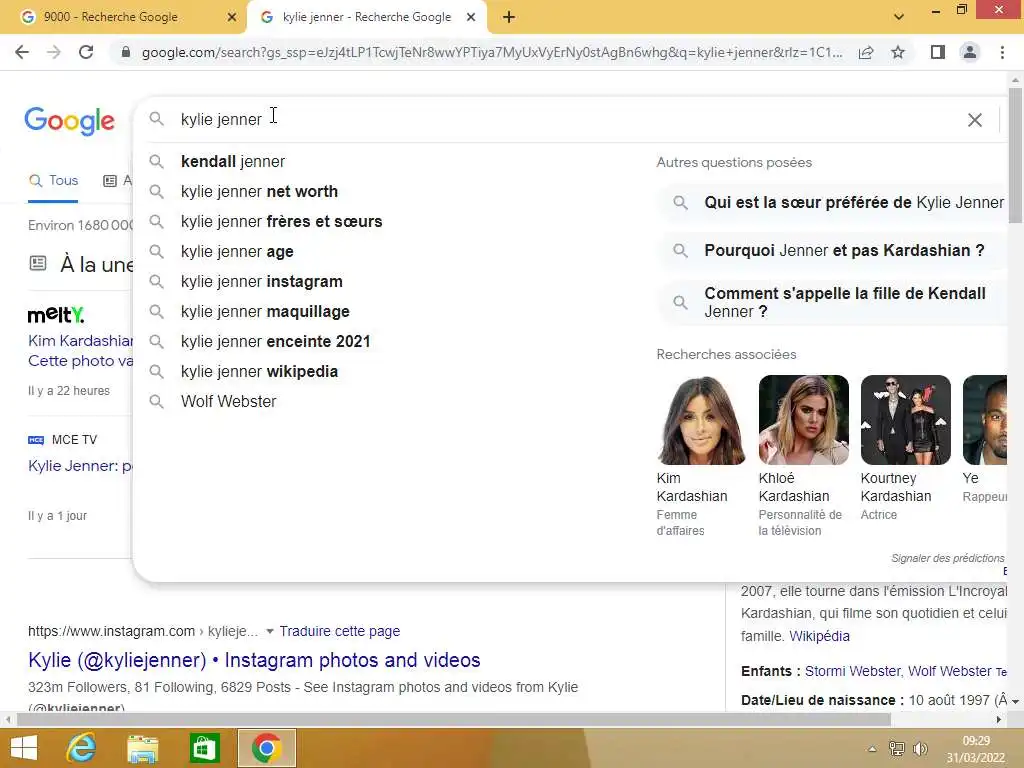This screenshot has width=1024, height=768.
Task: Click the address bar URL
Action: click(492, 52)
